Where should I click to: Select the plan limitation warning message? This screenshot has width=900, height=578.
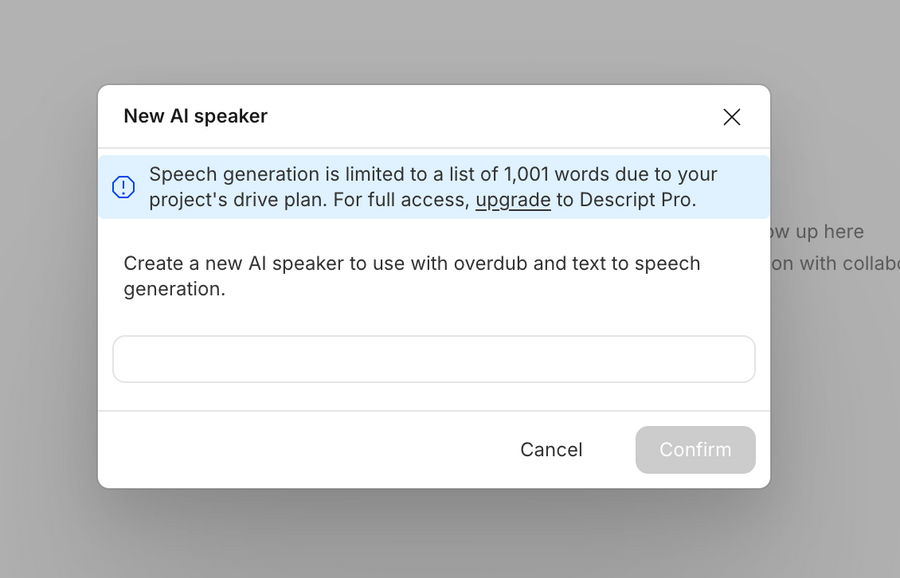pos(433,187)
